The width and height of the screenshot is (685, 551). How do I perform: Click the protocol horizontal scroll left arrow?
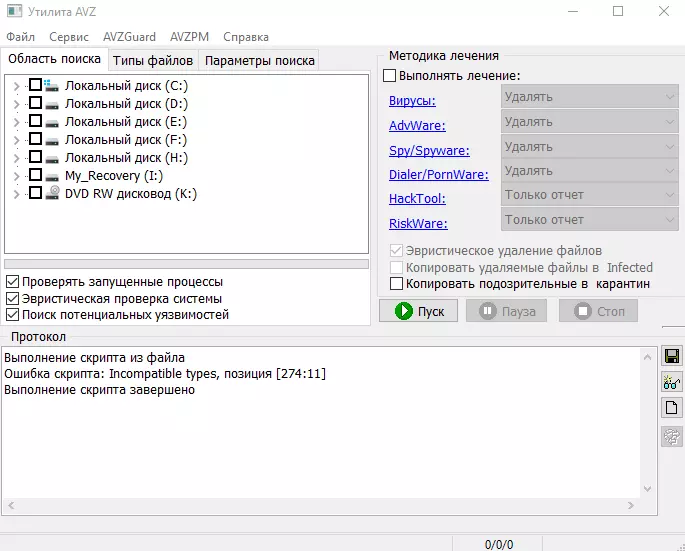pos(11,506)
